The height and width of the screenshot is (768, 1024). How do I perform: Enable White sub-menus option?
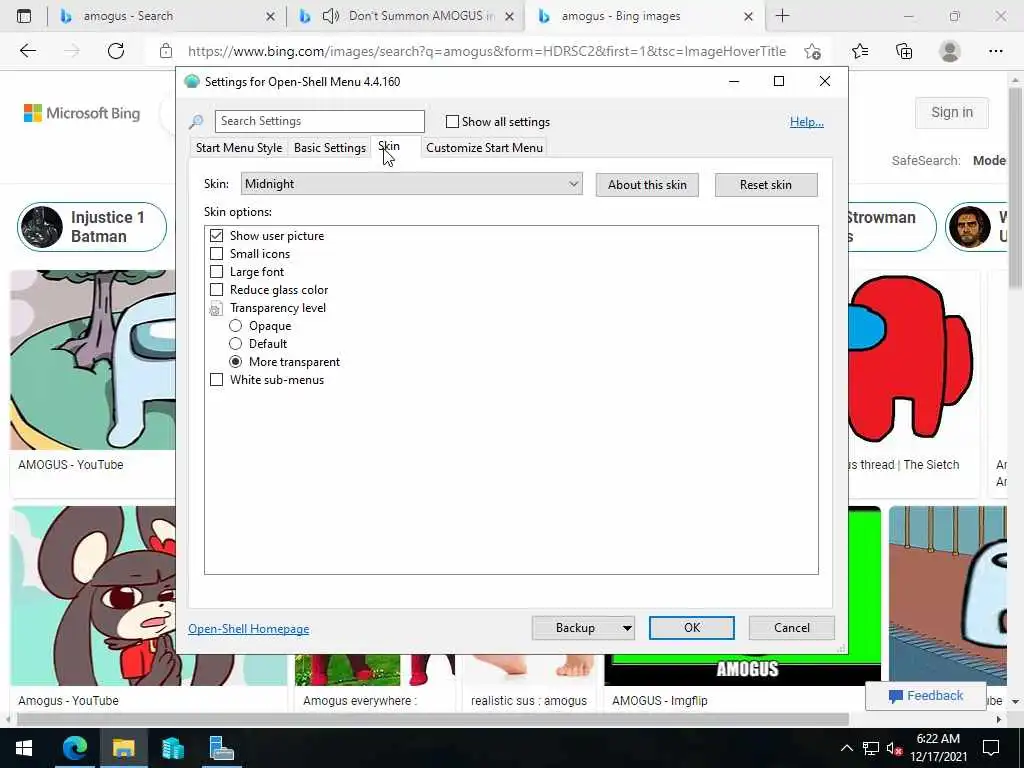216,379
